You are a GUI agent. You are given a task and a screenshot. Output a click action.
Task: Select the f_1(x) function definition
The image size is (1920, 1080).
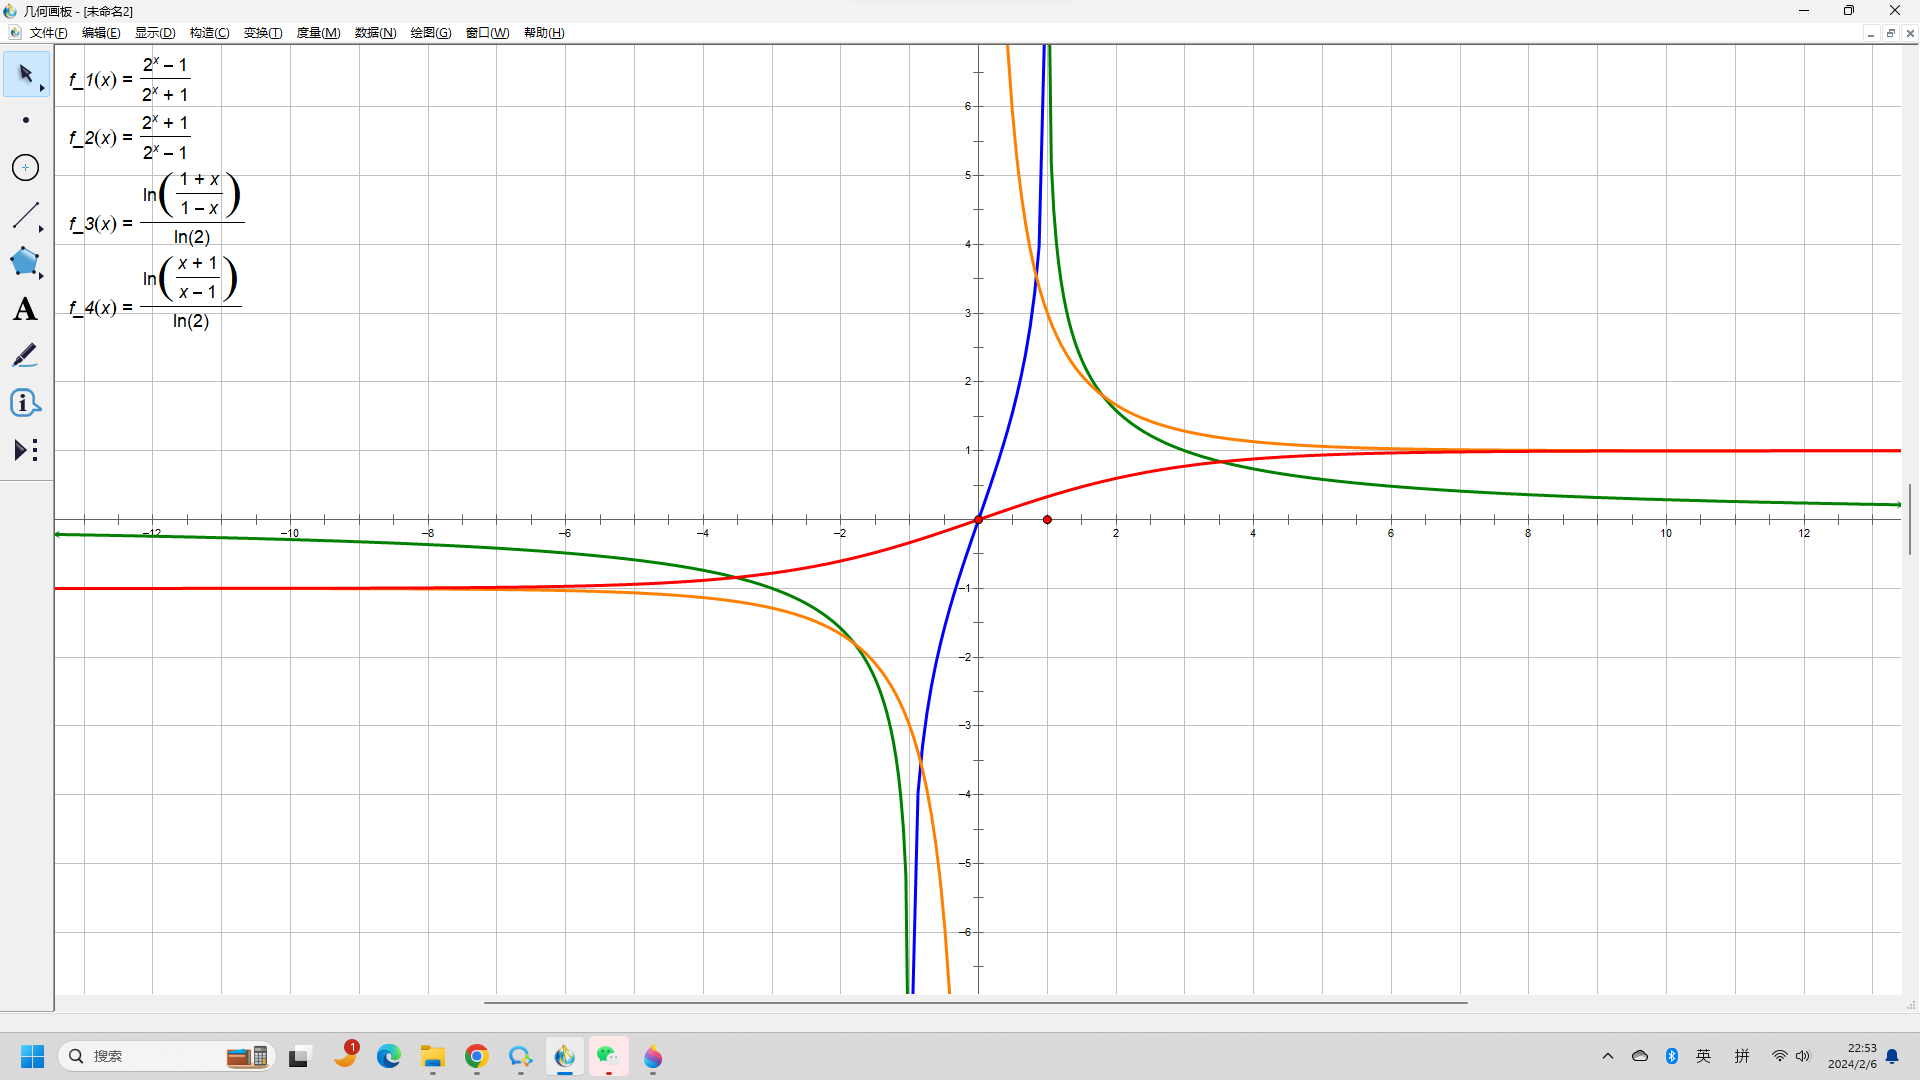point(129,79)
